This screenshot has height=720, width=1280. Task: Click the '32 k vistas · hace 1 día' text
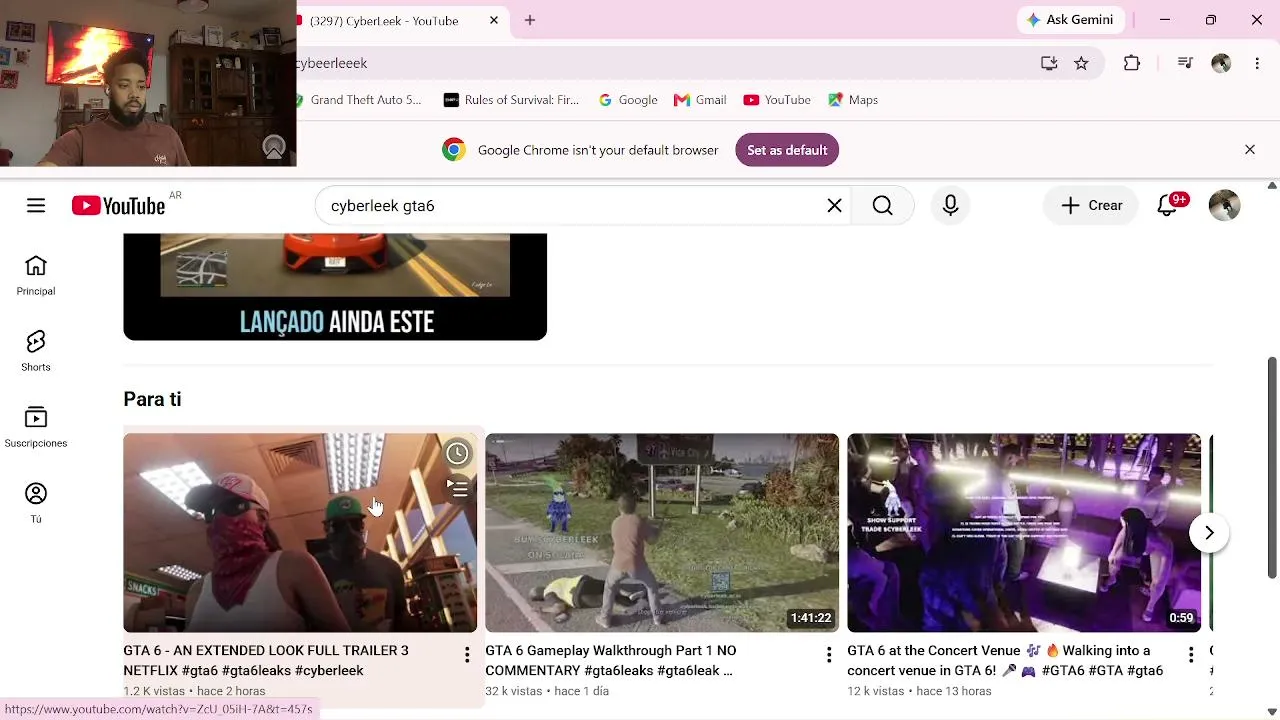(547, 691)
